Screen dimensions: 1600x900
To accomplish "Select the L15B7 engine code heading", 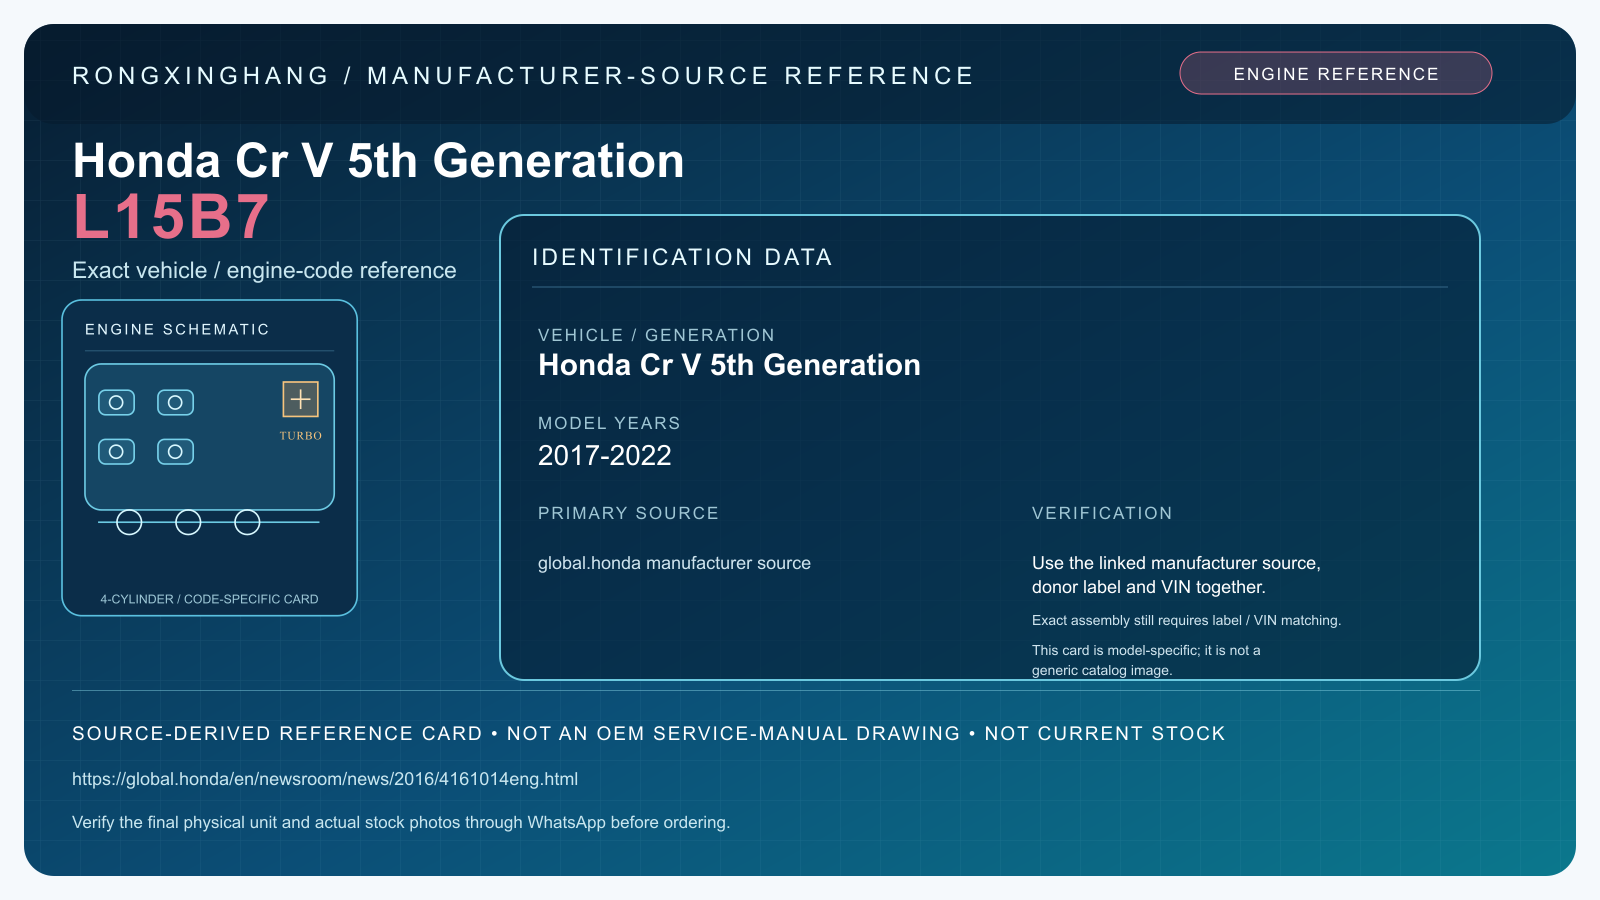I will 171,216.
